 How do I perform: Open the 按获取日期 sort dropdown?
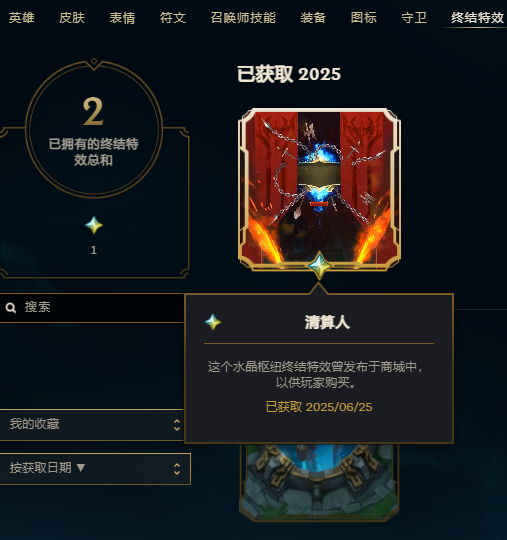click(x=95, y=469)
